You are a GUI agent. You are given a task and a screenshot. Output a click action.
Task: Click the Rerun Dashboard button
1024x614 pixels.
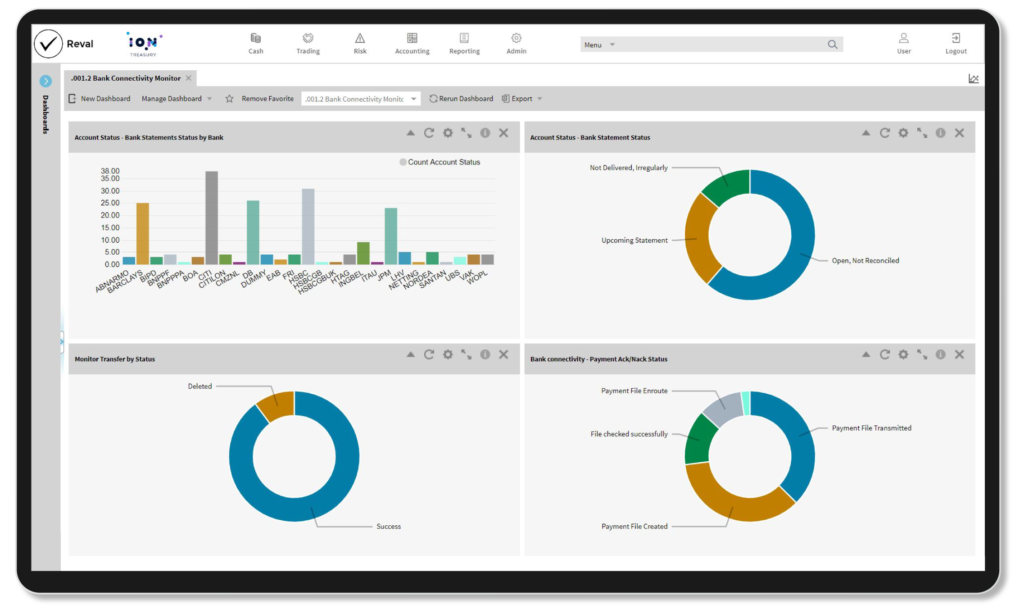[461, 99]
